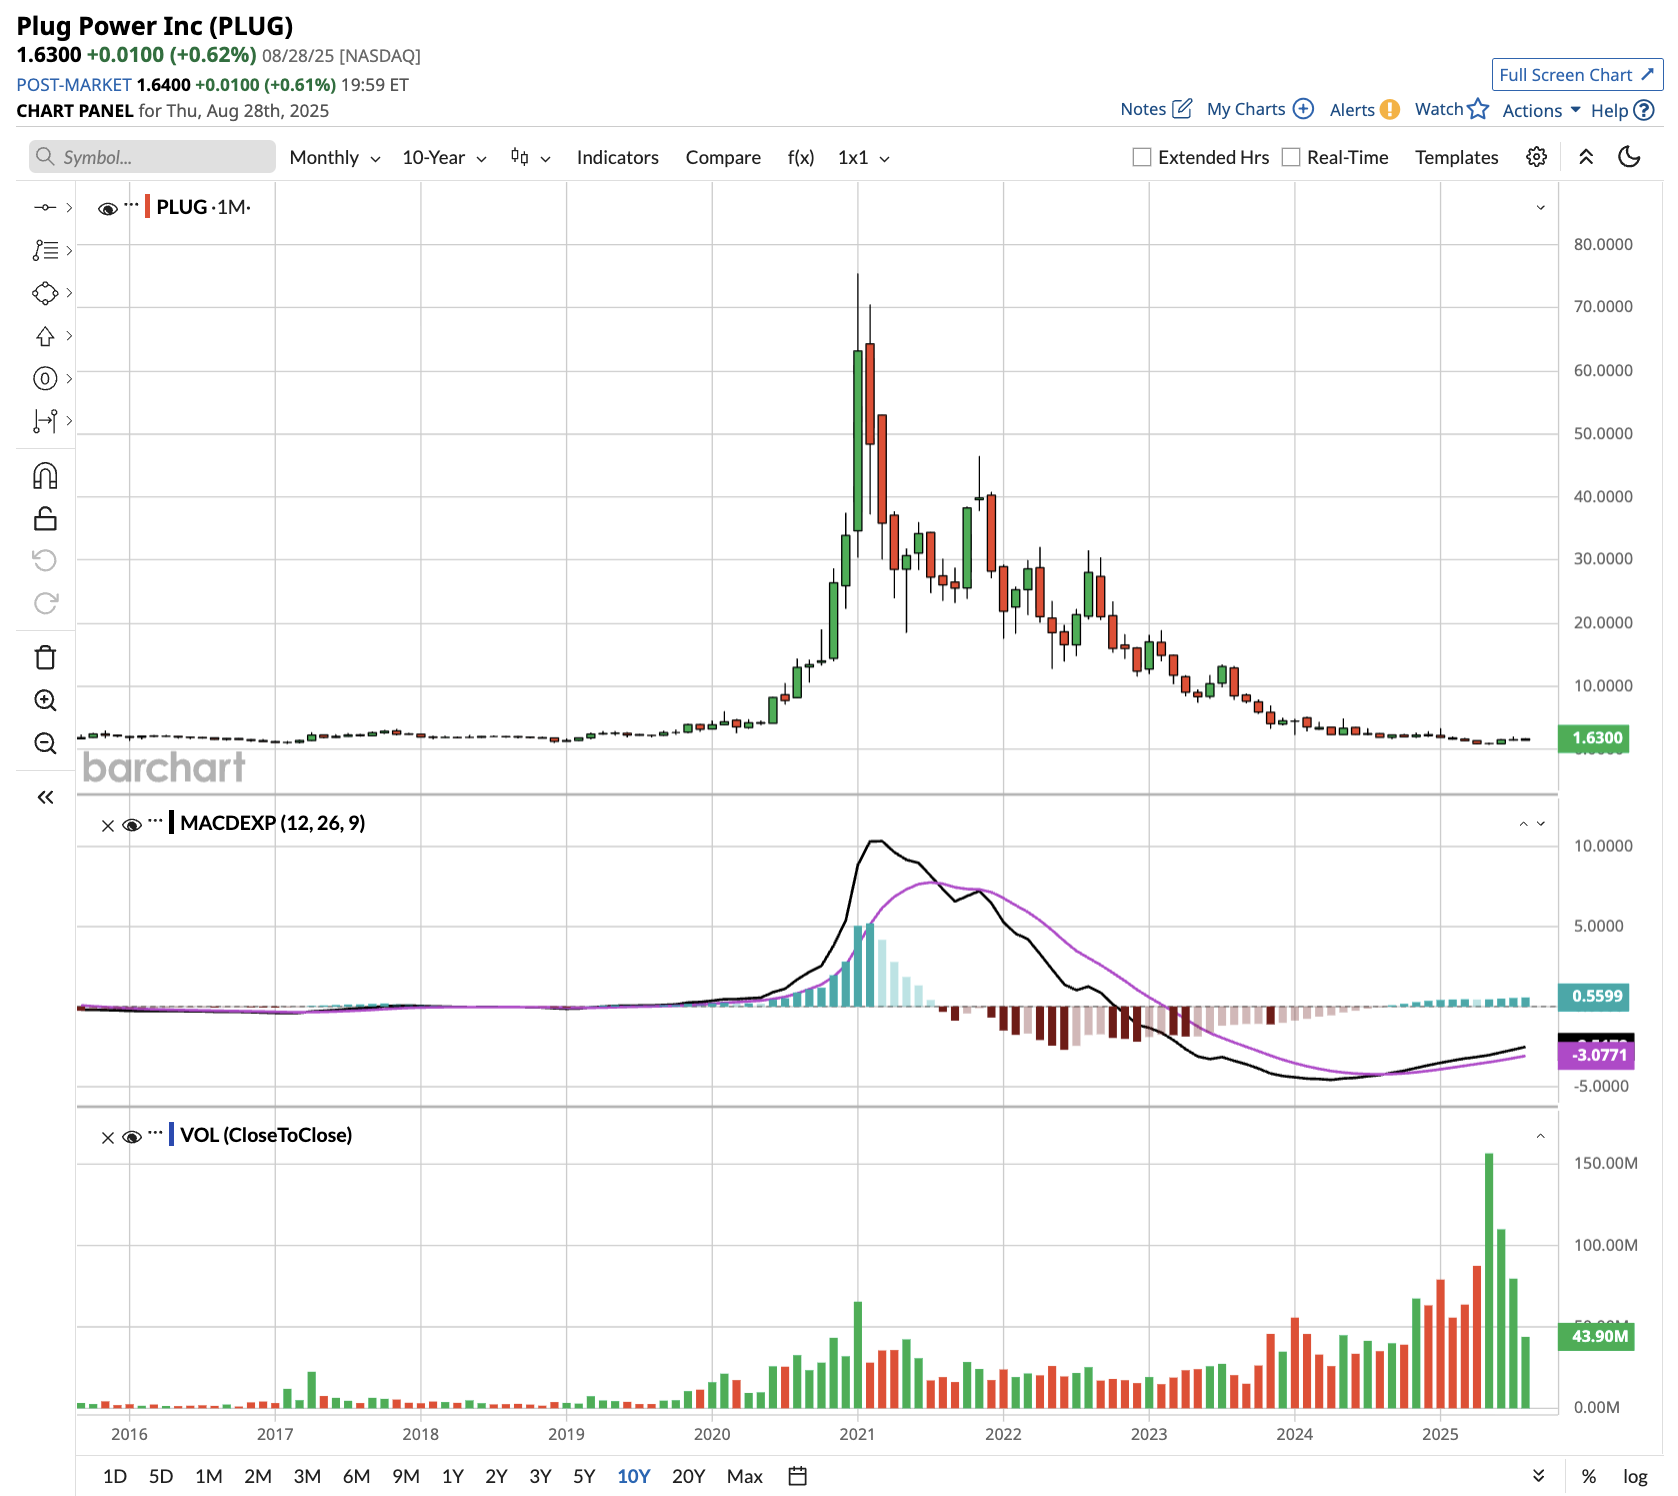Select the 10Y time range
The width and height of the screenshot is (1678, 1496).
pos(634,1476)
